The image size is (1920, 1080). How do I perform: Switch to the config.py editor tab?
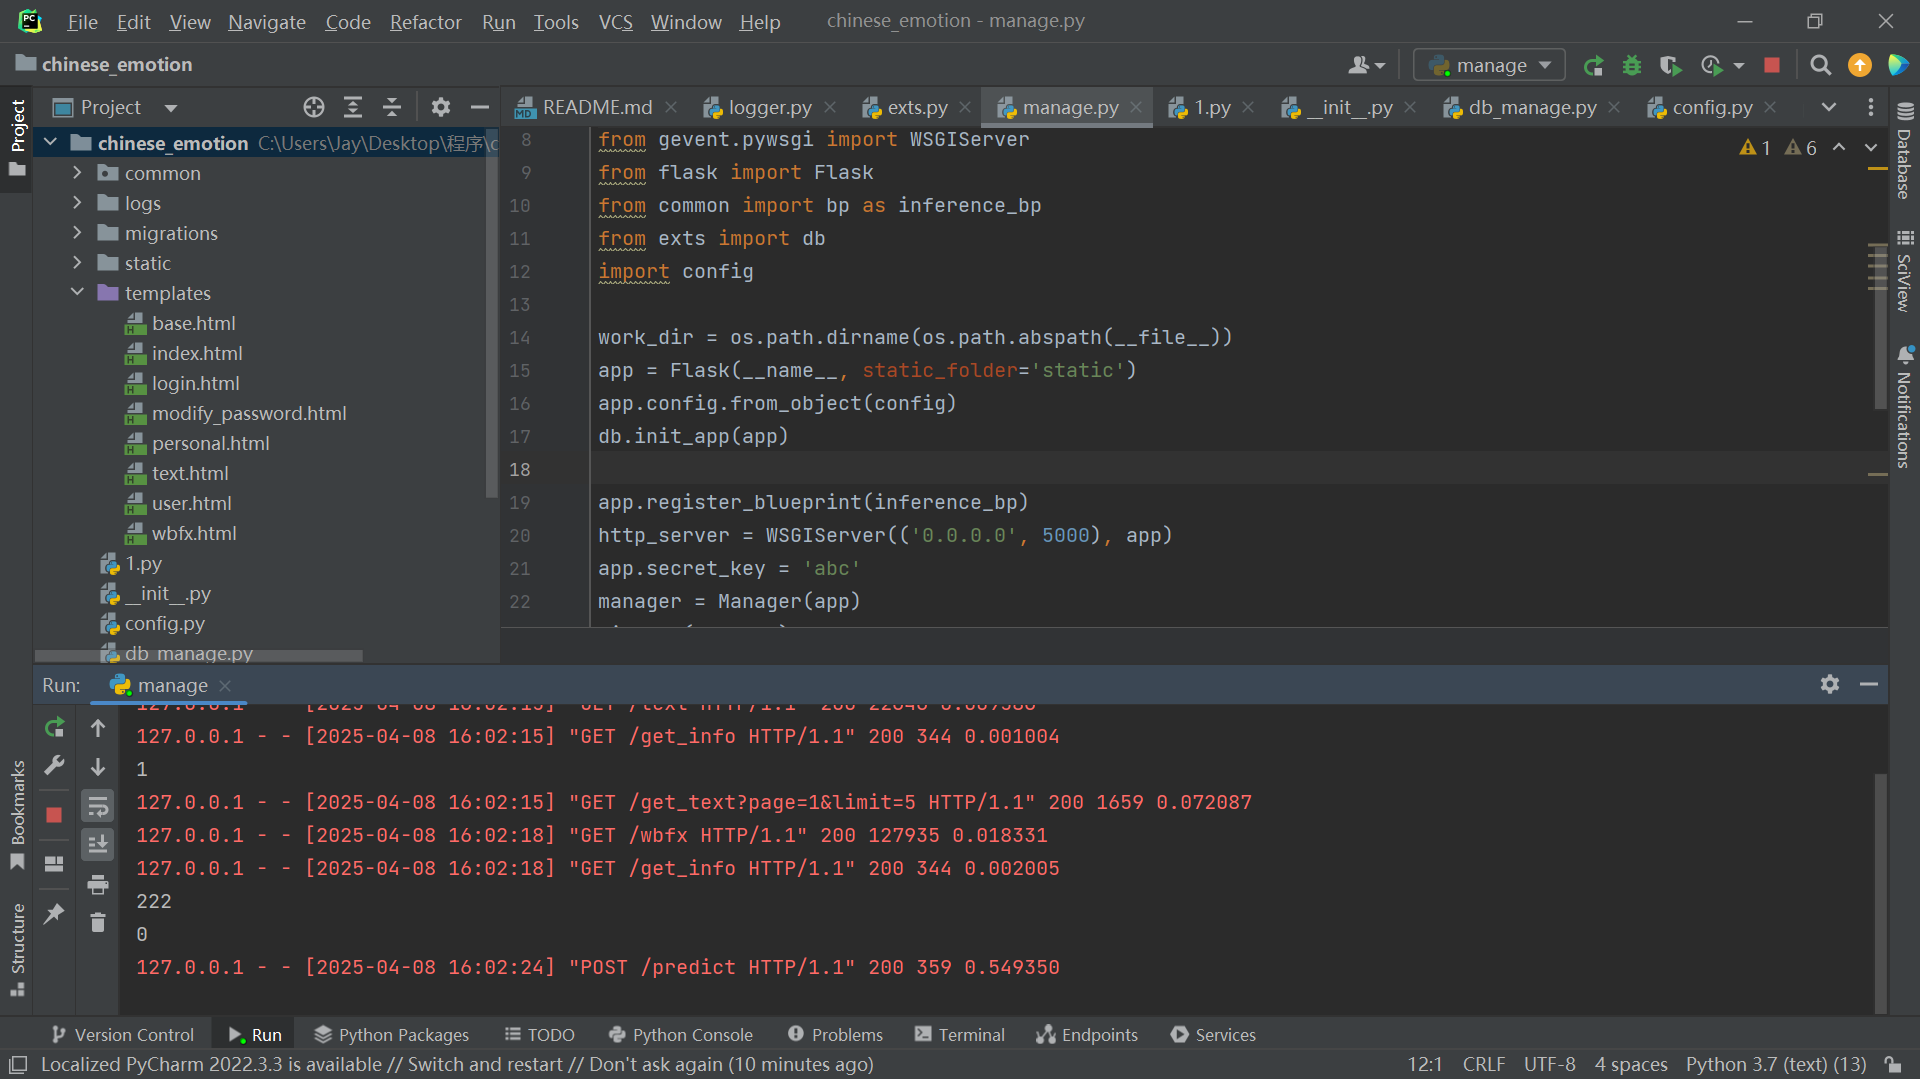click(x=1712, y=107)
